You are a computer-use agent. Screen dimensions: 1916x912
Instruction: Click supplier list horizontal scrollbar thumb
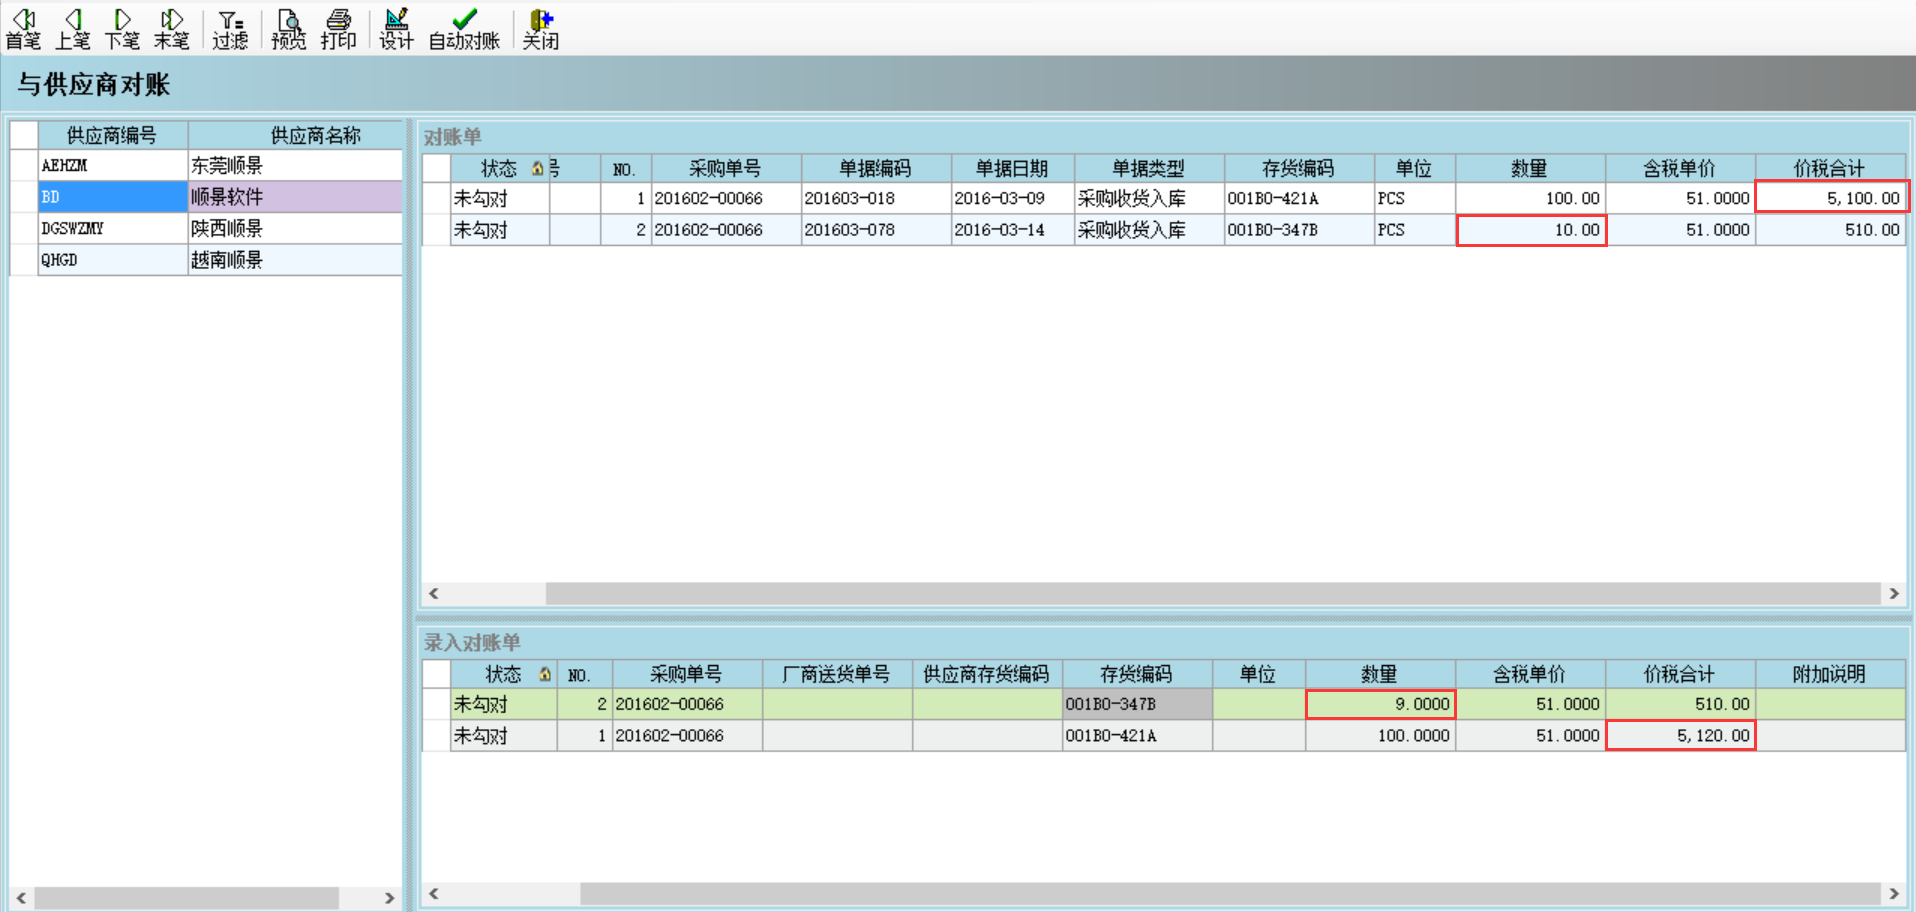coord(187,897)
